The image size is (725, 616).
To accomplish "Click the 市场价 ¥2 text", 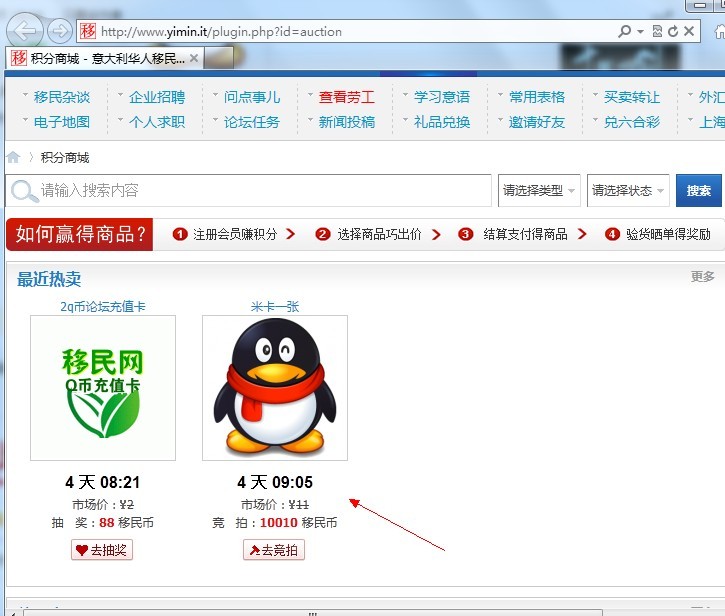I will [x=103, y=505].
